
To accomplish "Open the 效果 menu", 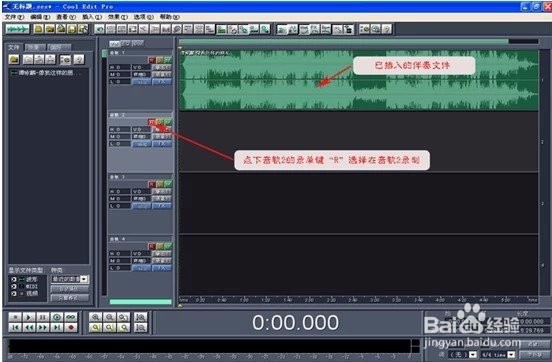I will click(118, 17).
